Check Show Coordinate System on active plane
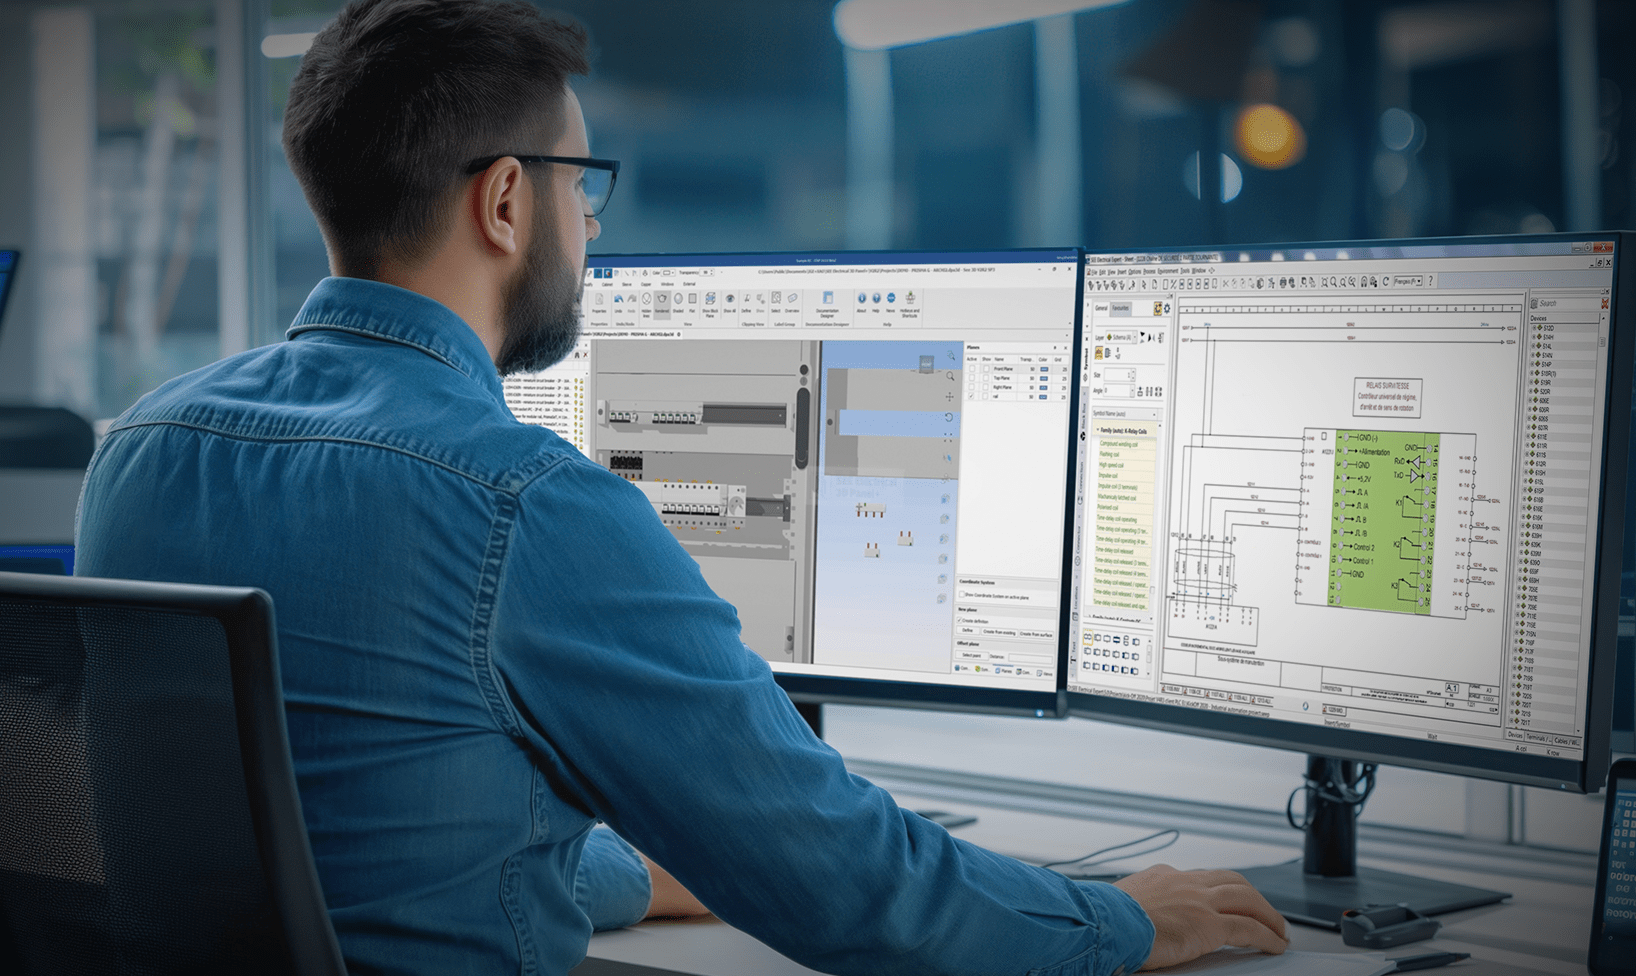The height and width of the screenshot is (976, 1636). [x=962, y=596]
